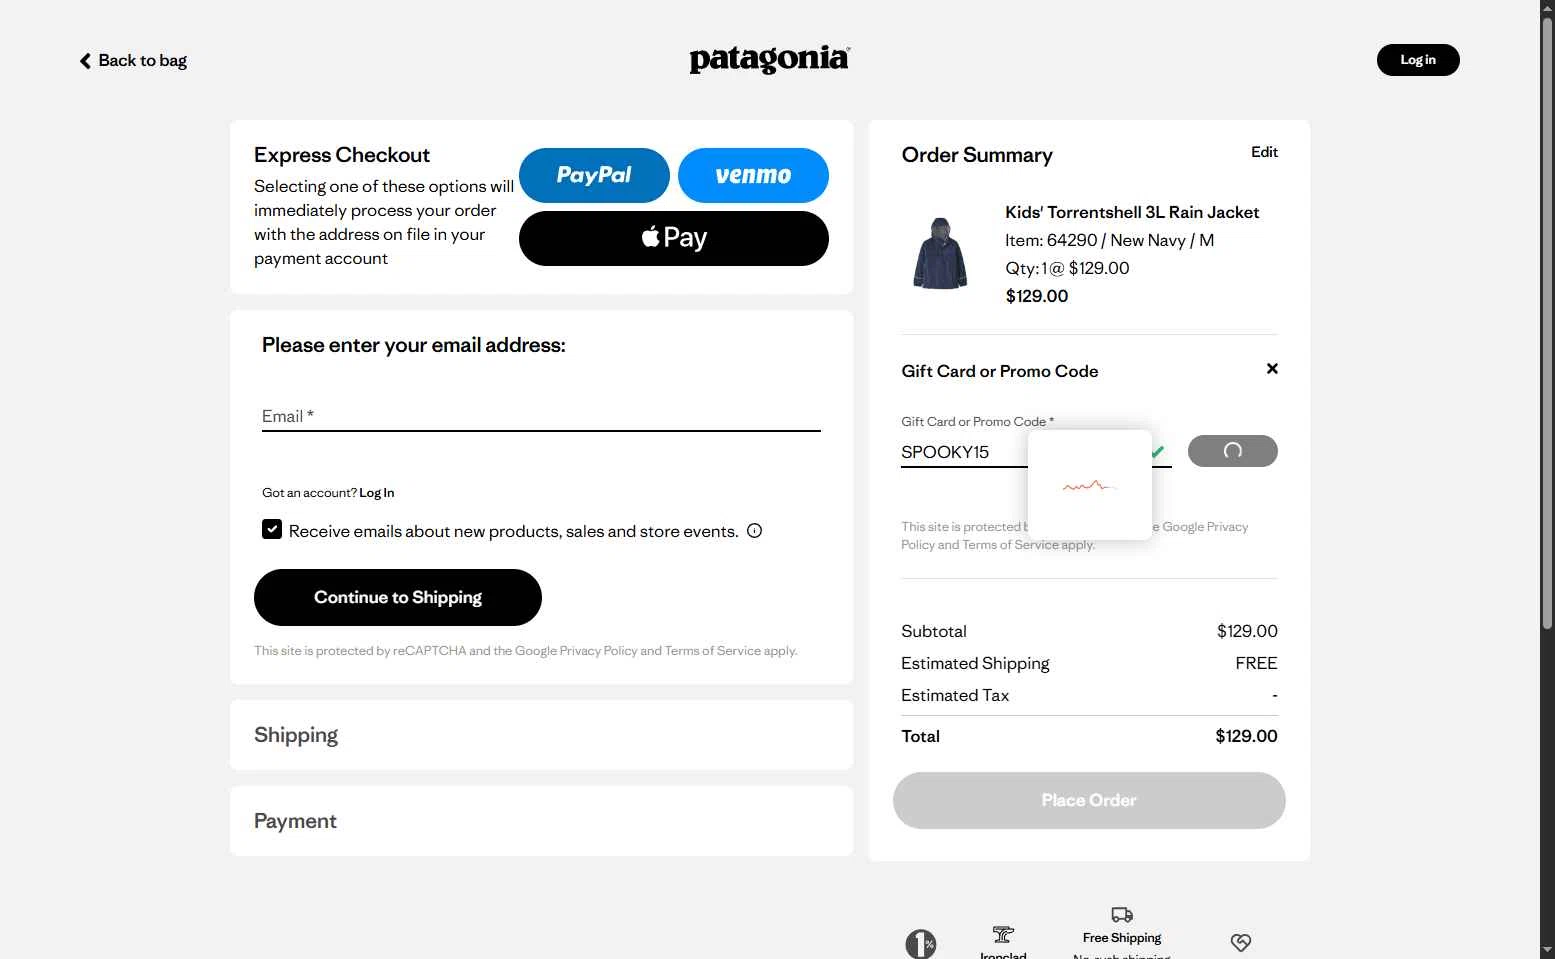Click the Ironclad Guarantee anvil icon
Viewport: 1555px width, 959px height.
tap(1003, 935)
